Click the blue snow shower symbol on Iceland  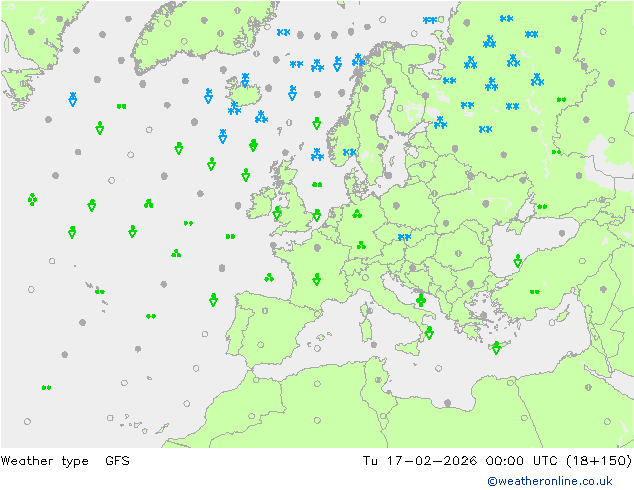245,80
